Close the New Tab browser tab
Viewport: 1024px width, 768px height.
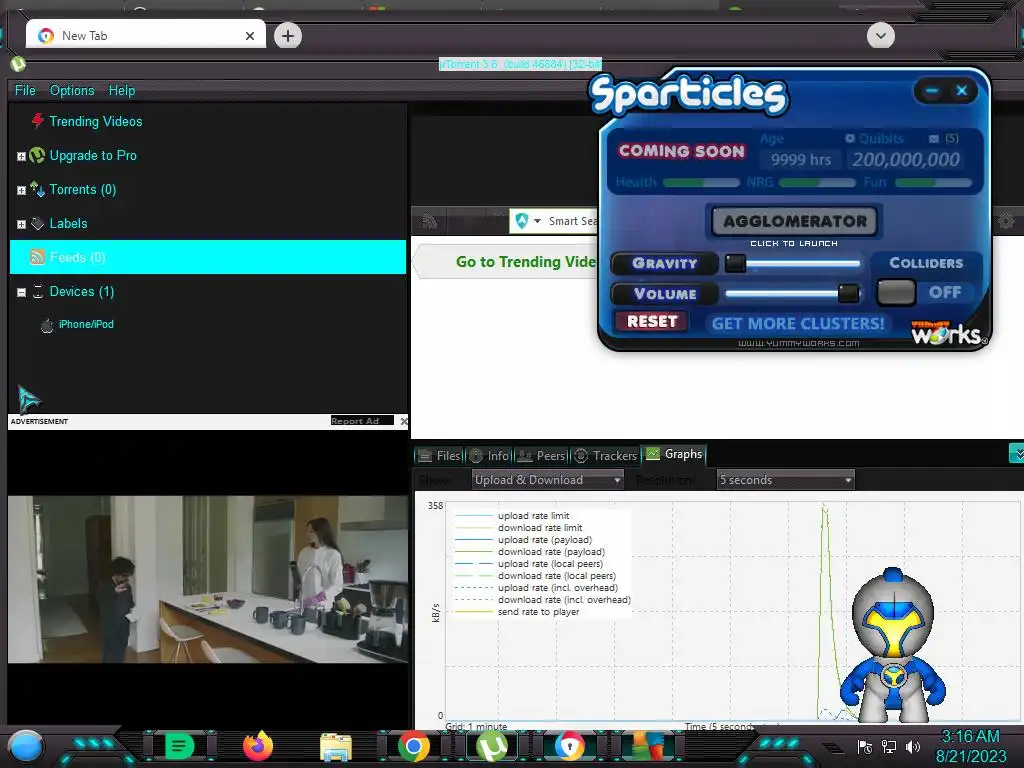coord(249,36)
